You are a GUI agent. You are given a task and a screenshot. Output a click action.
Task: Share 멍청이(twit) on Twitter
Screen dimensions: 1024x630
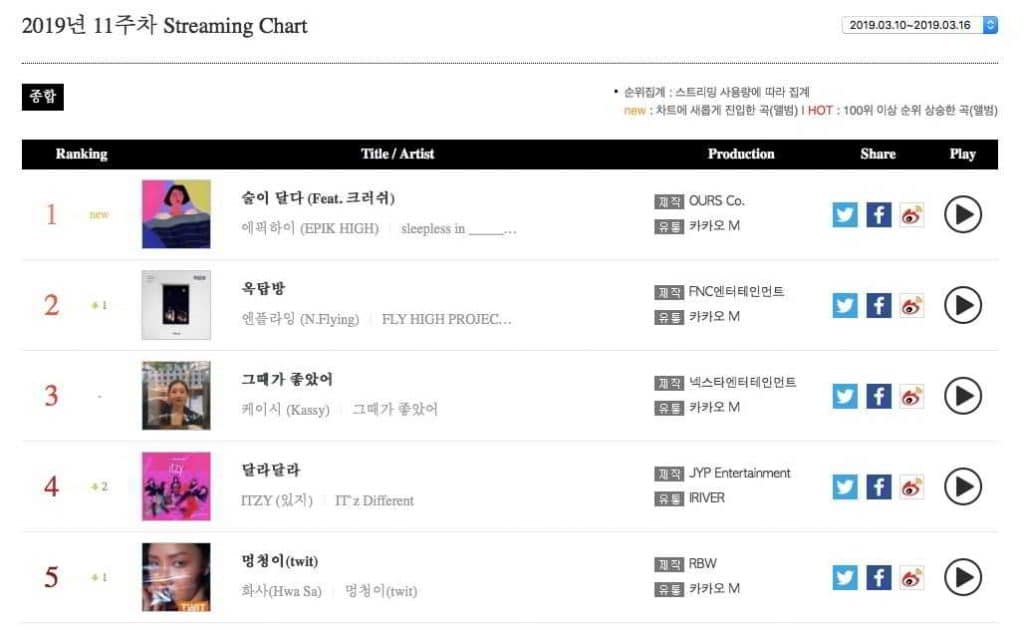pyautogui.click(x=845, y=577)
